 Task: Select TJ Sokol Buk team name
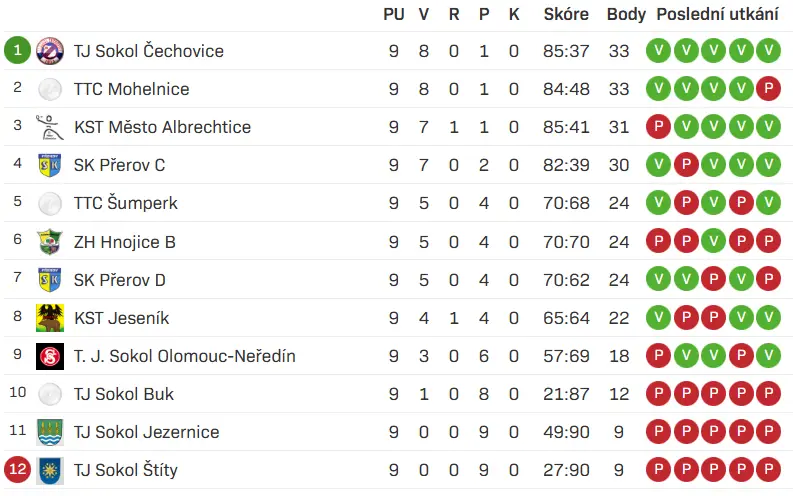[x=124, y=394]
